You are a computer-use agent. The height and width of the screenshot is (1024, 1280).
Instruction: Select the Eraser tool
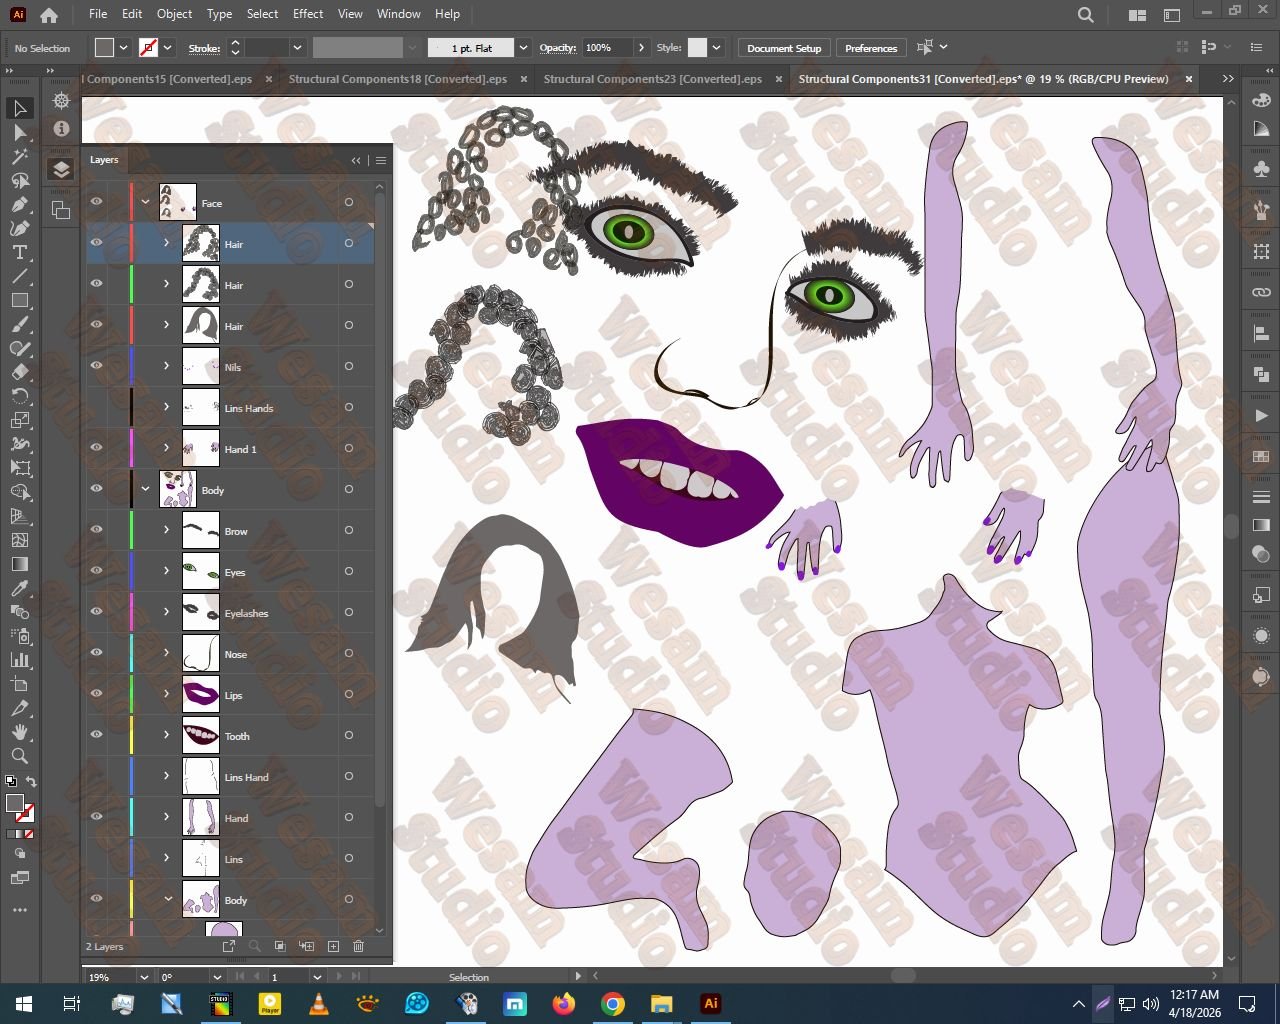(20, 372)
